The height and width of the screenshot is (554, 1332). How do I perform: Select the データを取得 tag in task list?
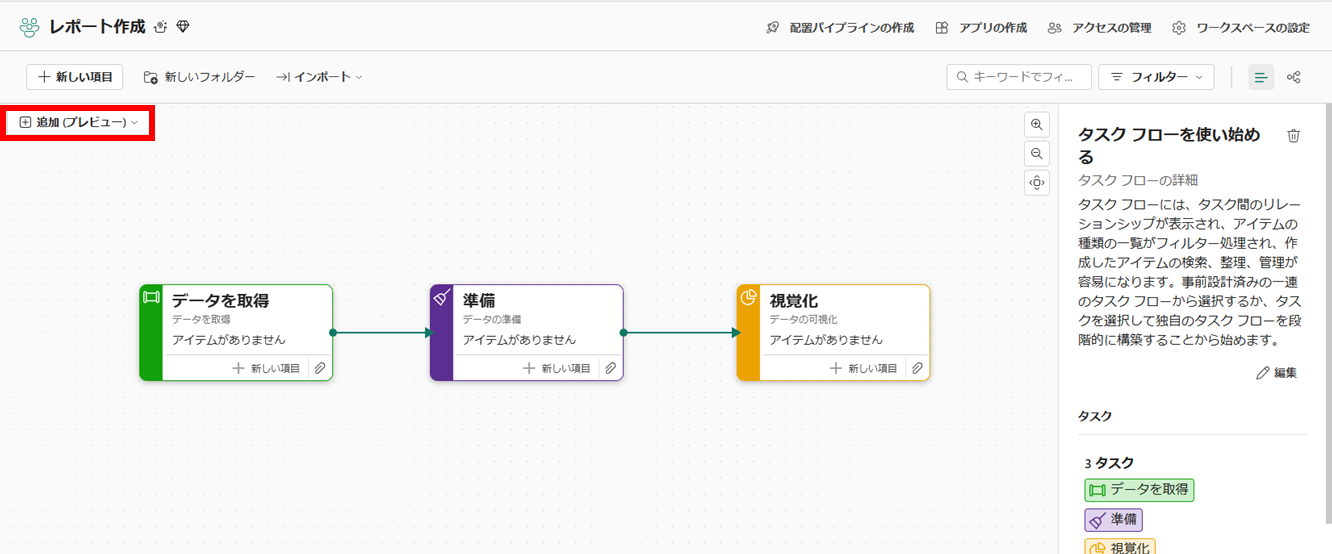(1139, 490)
